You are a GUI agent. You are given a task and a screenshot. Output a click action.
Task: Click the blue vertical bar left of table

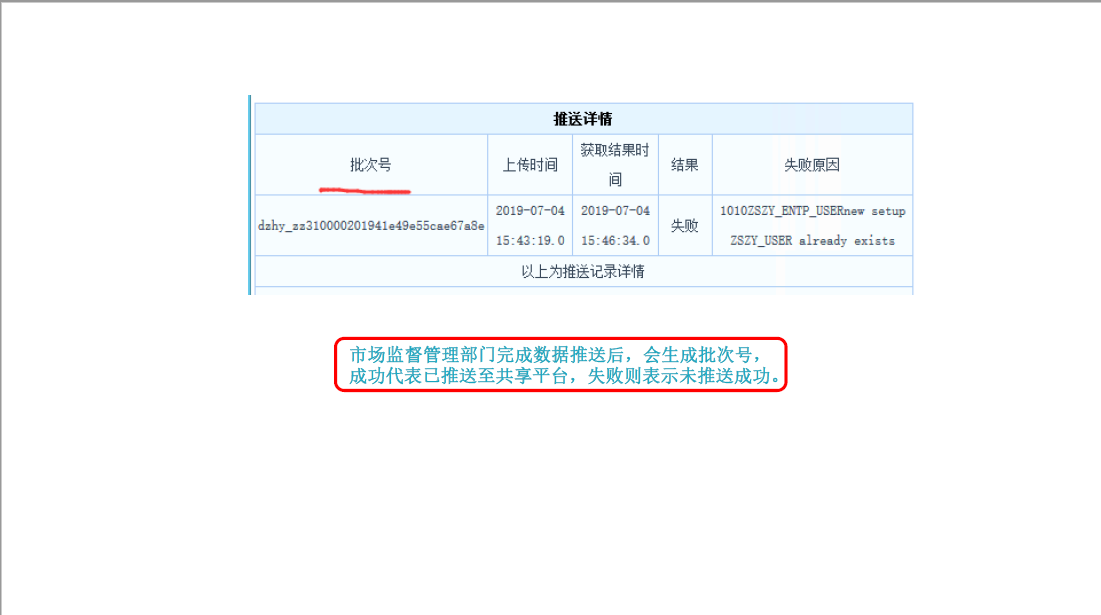coord(250,195)
